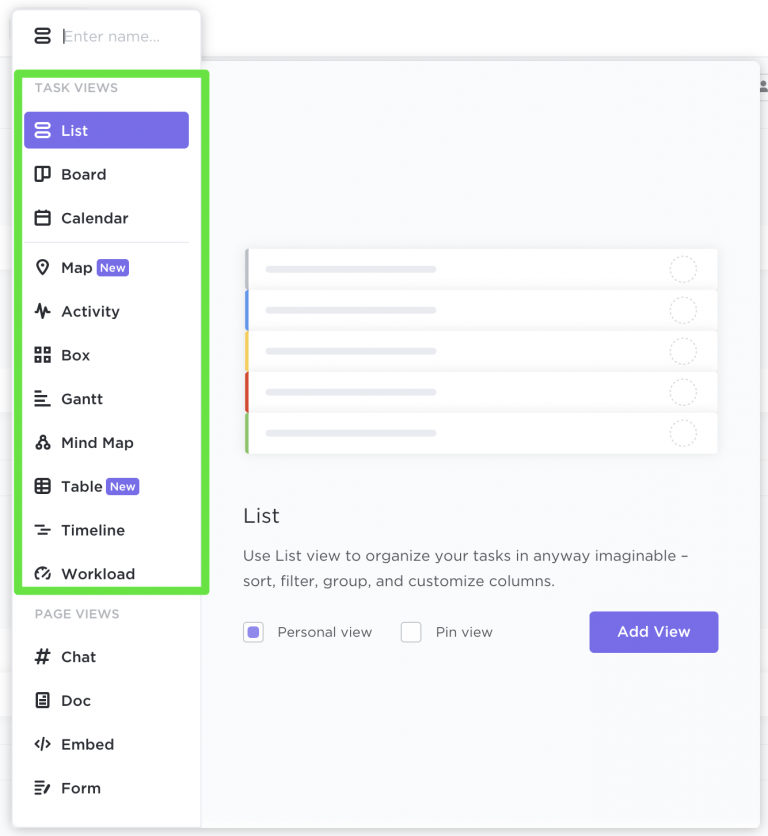Select the Board view icon
The height and width of the screenshot is (836, 768).
(40, 174)
